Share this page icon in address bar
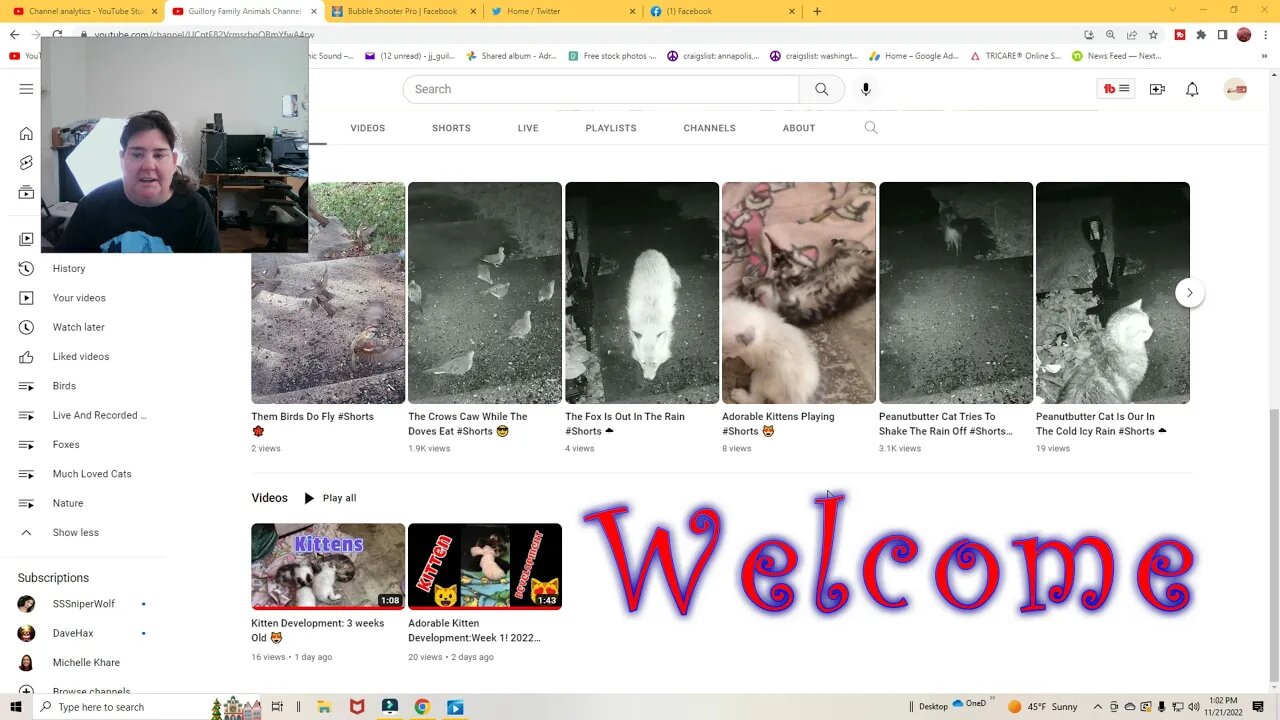1280x720 pixels. pos(1131,34)
